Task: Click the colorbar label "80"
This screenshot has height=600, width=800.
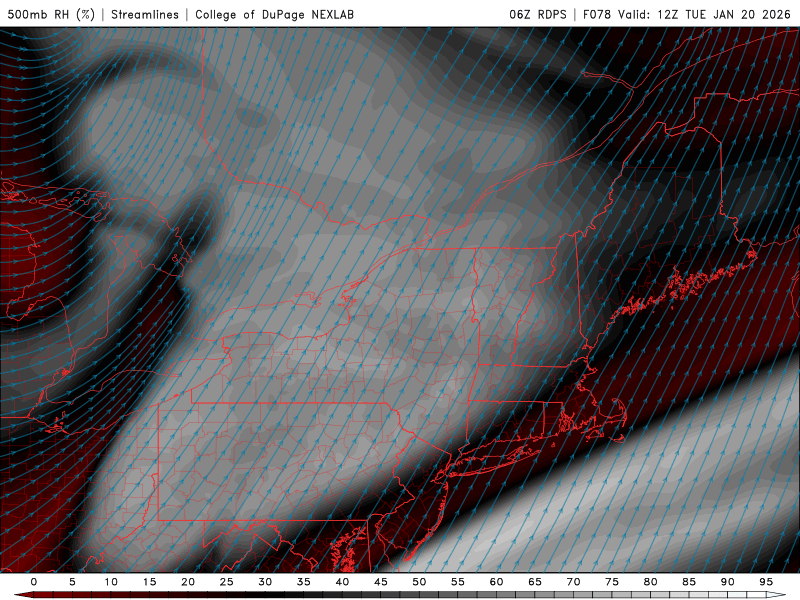Action: (x=650, y=582)
